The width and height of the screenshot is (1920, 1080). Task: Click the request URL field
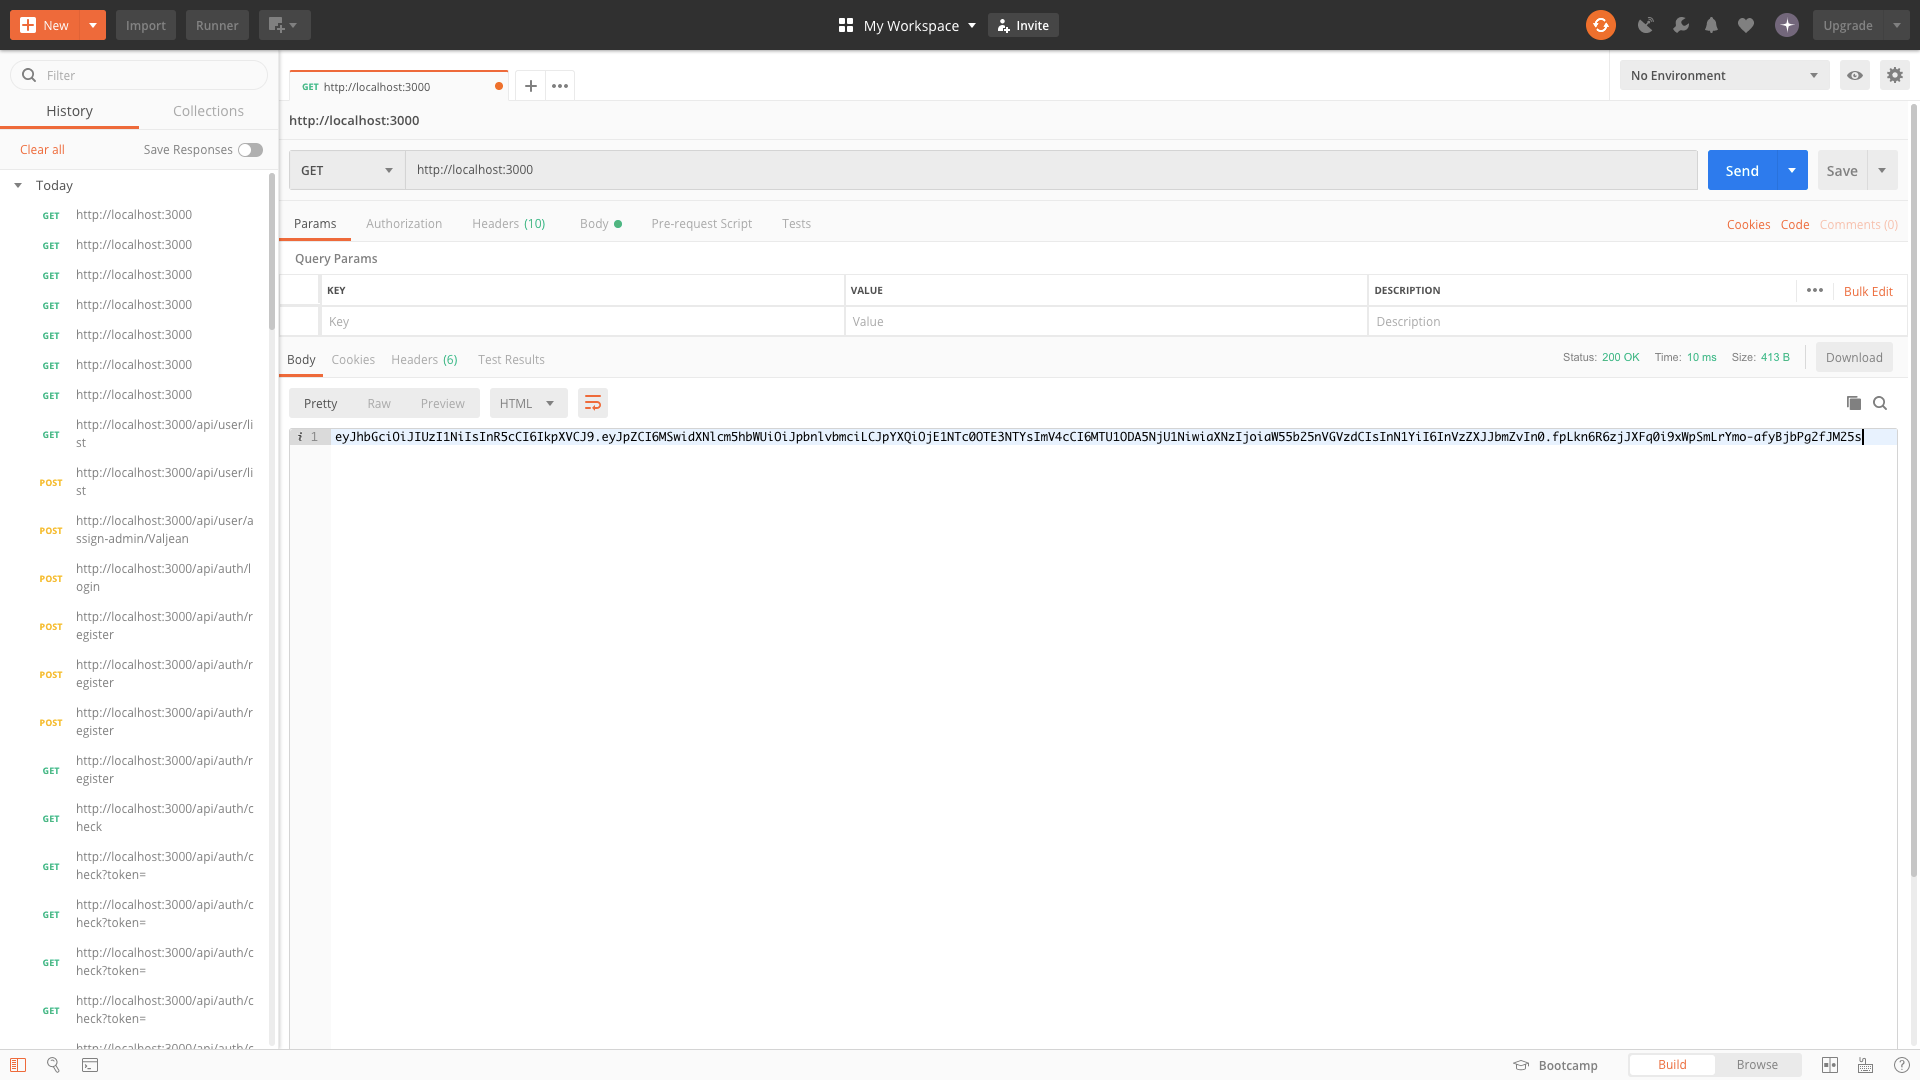coord(1050,170)
